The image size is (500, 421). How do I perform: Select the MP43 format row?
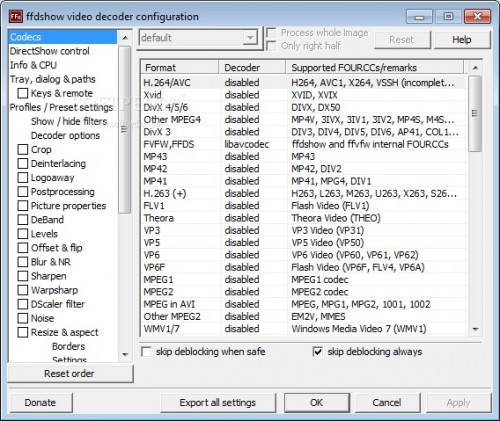coord(303,157)
